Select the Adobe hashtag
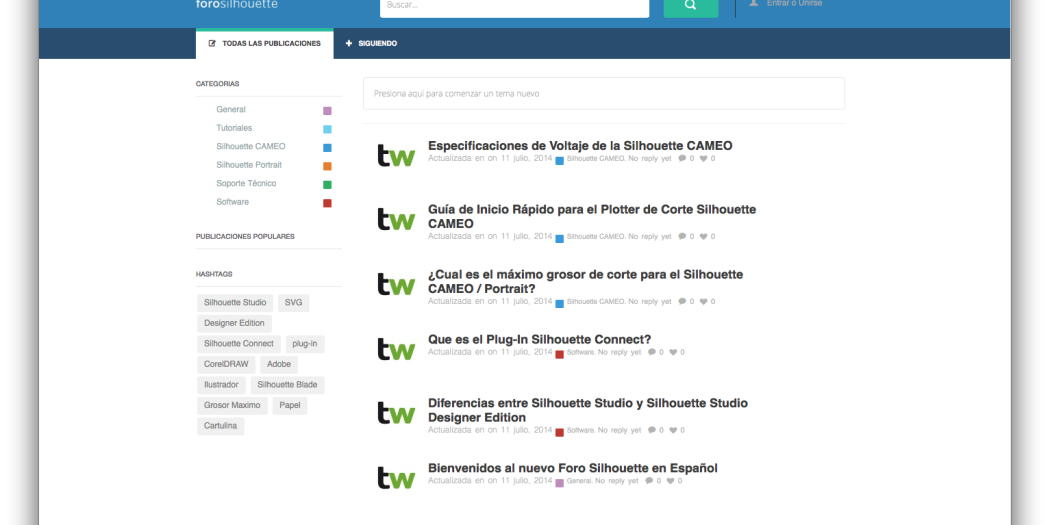The height and width of the screenshot is (525, 1050). pyautogui.click(x=279, y=364)
